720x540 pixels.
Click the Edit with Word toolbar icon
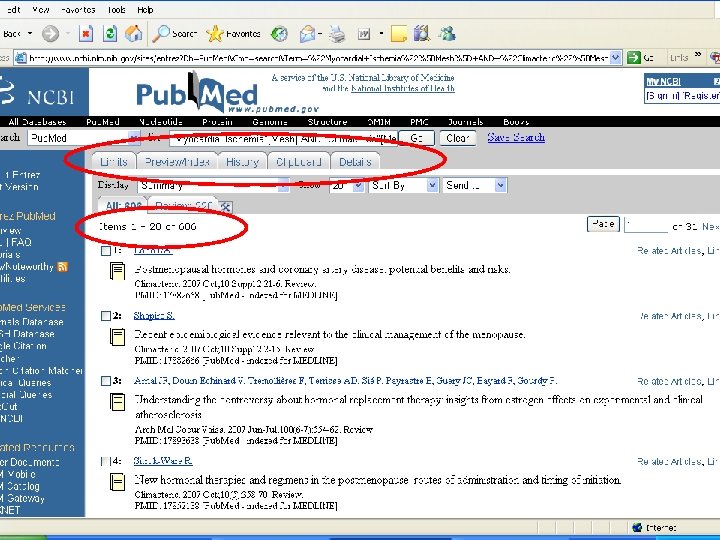(x=364, y=34)
